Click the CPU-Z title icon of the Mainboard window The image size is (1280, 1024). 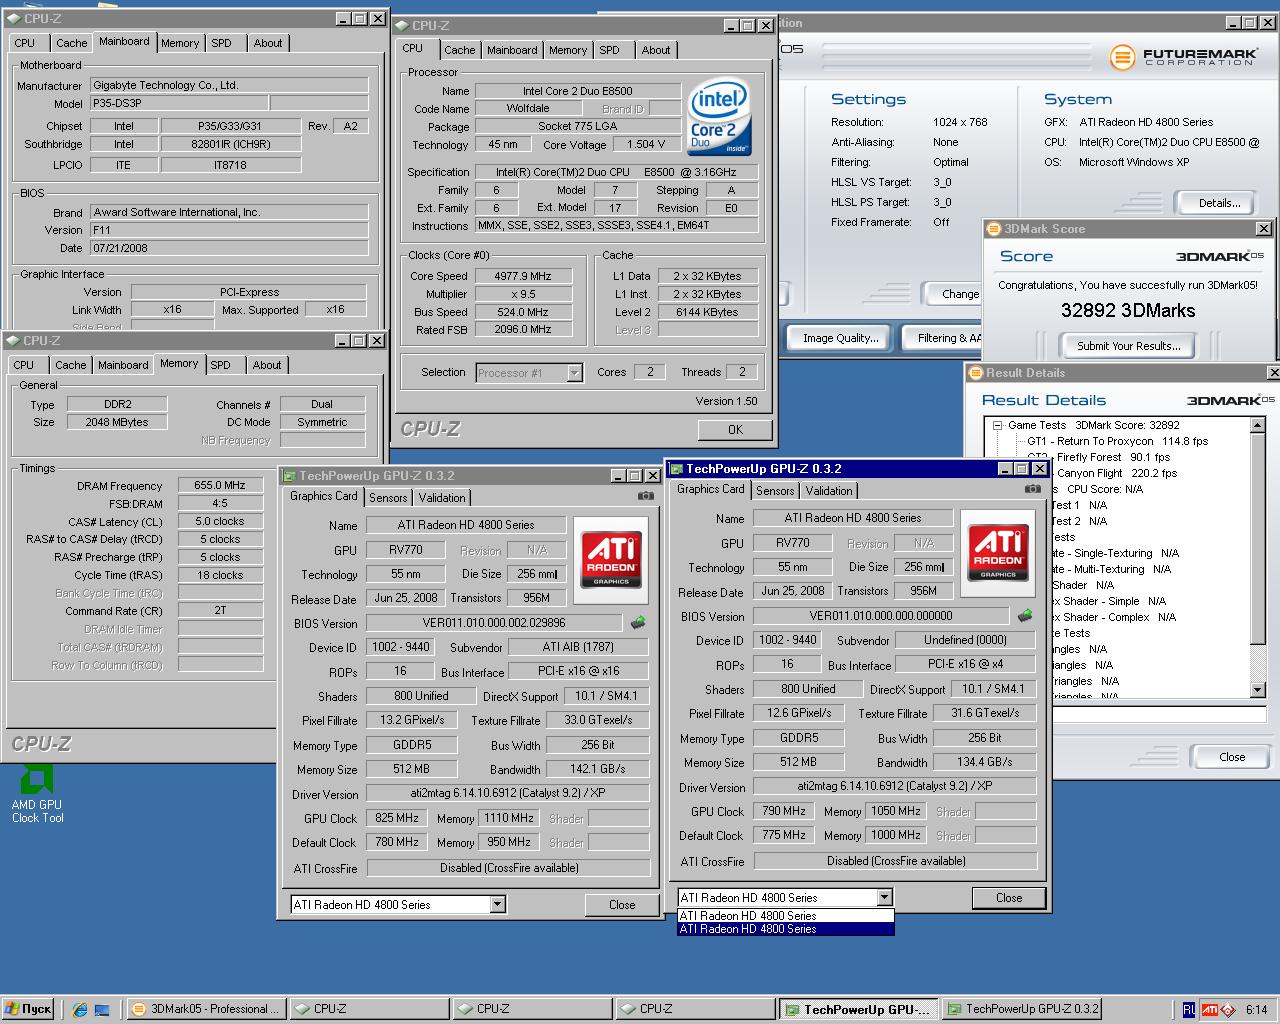(14, 18)
